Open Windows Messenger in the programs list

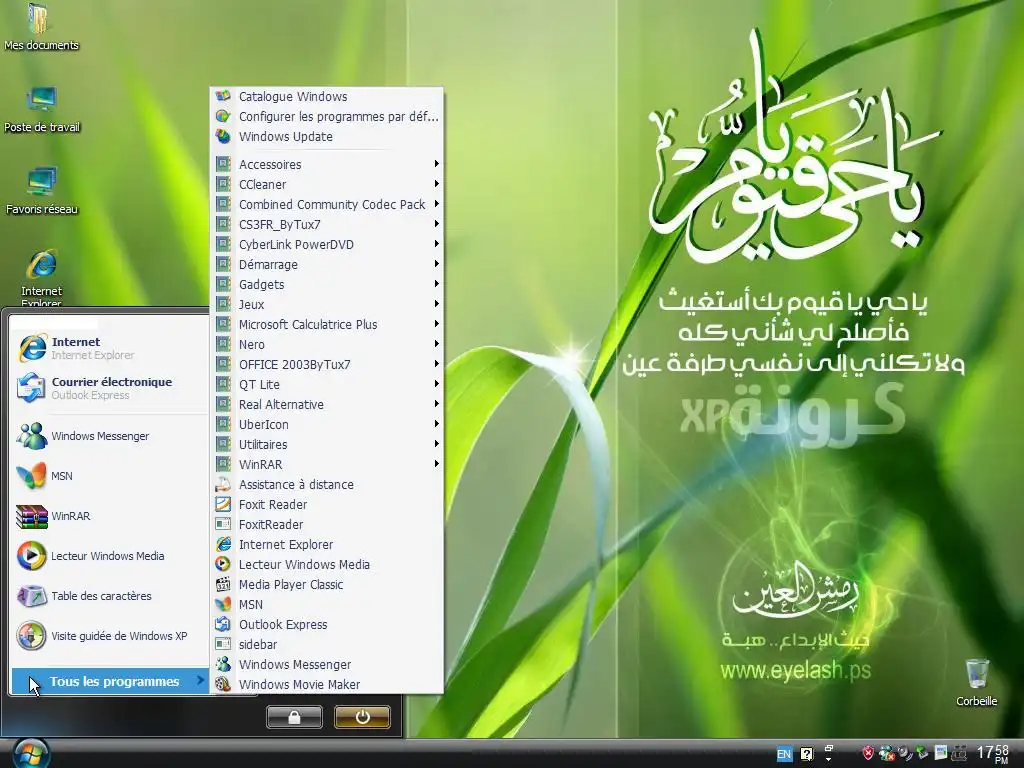click(327, 664)
